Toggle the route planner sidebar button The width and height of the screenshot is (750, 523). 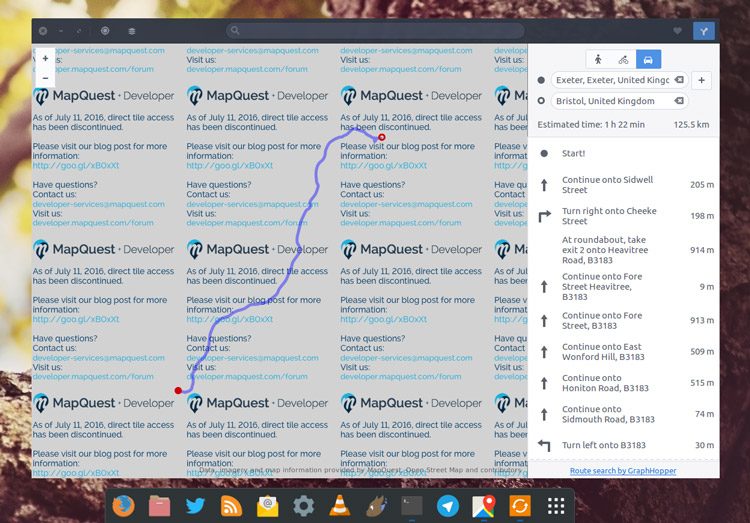coord(703,31)
